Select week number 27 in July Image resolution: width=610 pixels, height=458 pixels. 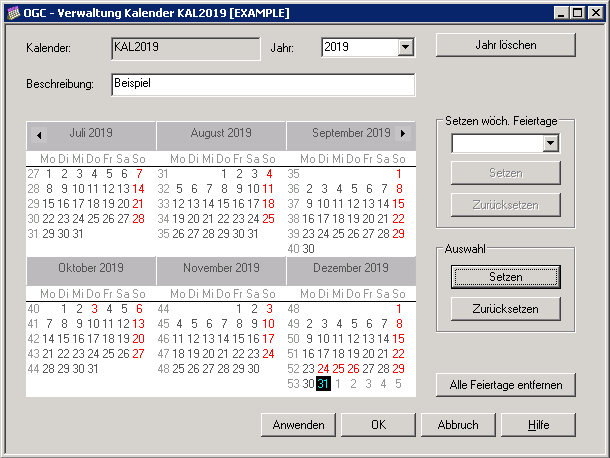33,174
